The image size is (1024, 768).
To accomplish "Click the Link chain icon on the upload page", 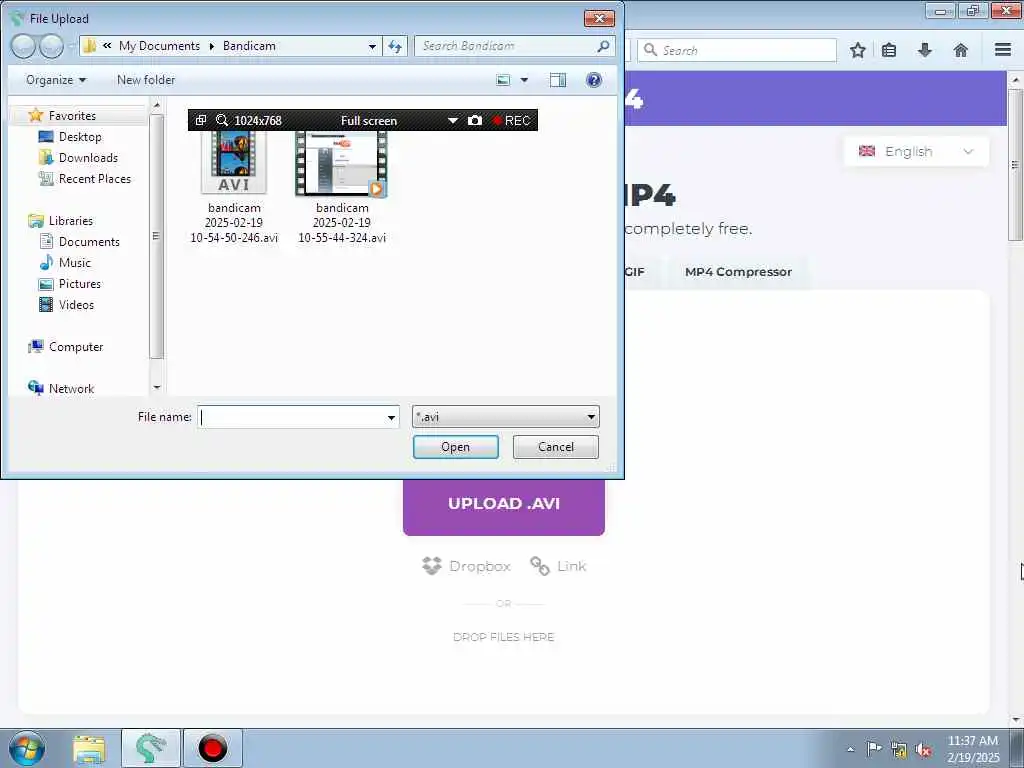I will tap(539, 566).
